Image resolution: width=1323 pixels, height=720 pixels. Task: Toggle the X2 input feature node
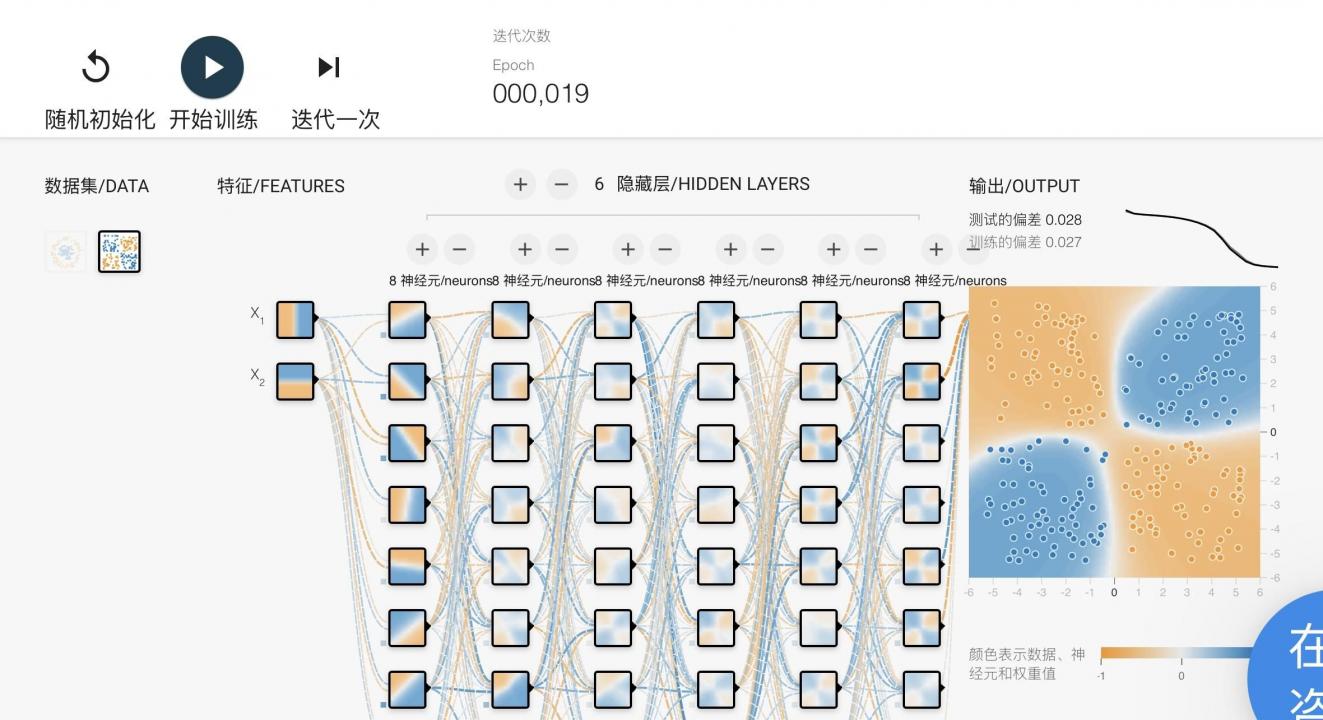point(295,381)
